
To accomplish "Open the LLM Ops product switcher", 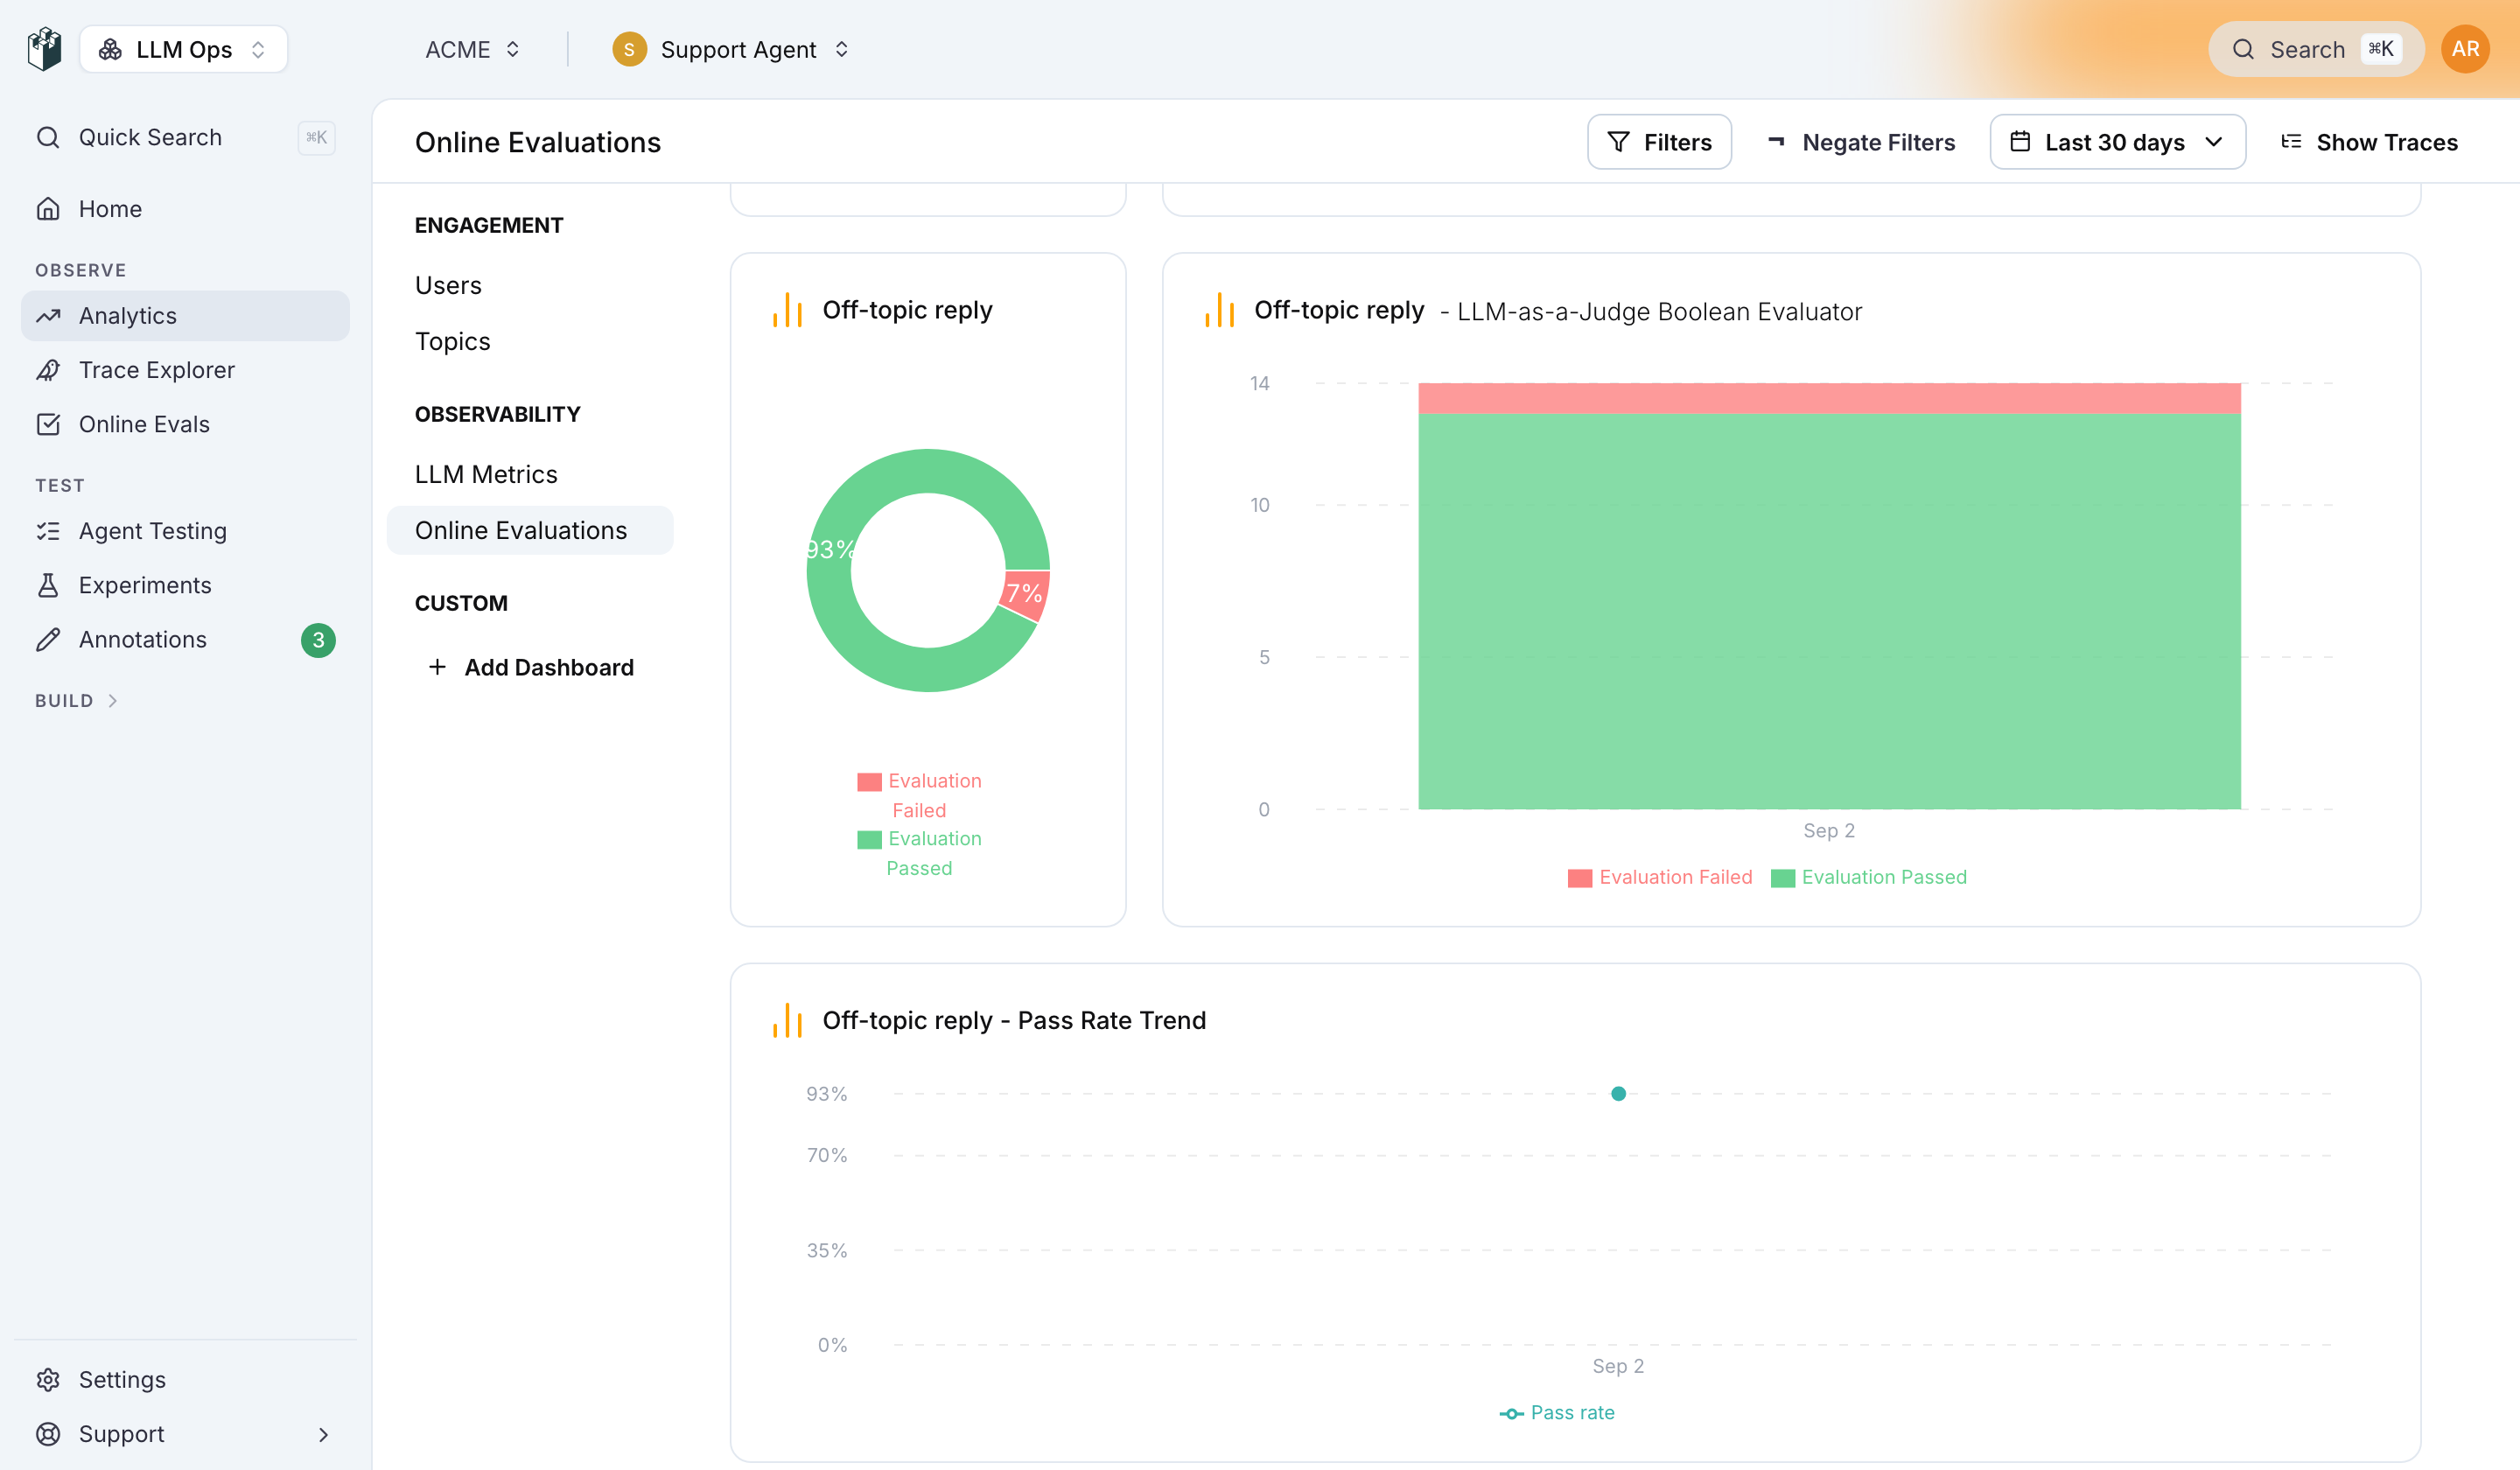I will pos(183,49).
